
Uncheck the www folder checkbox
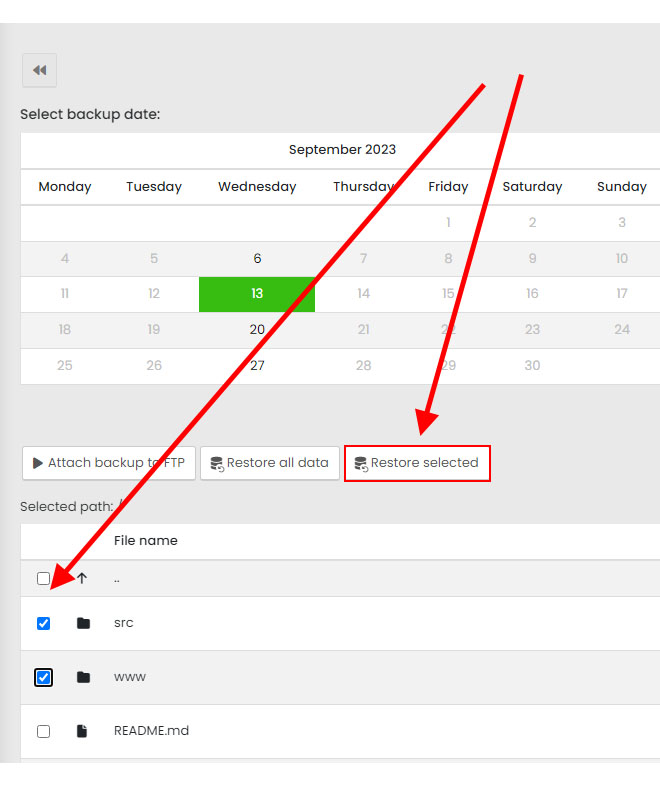43,677
